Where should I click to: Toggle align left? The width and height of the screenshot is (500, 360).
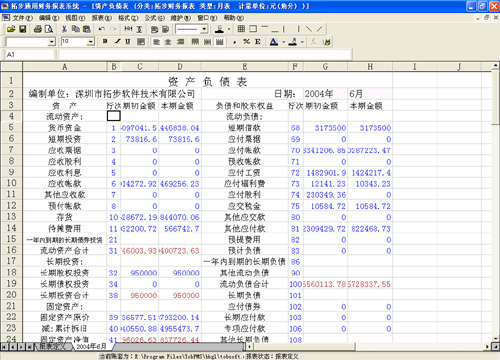point(156,42)
